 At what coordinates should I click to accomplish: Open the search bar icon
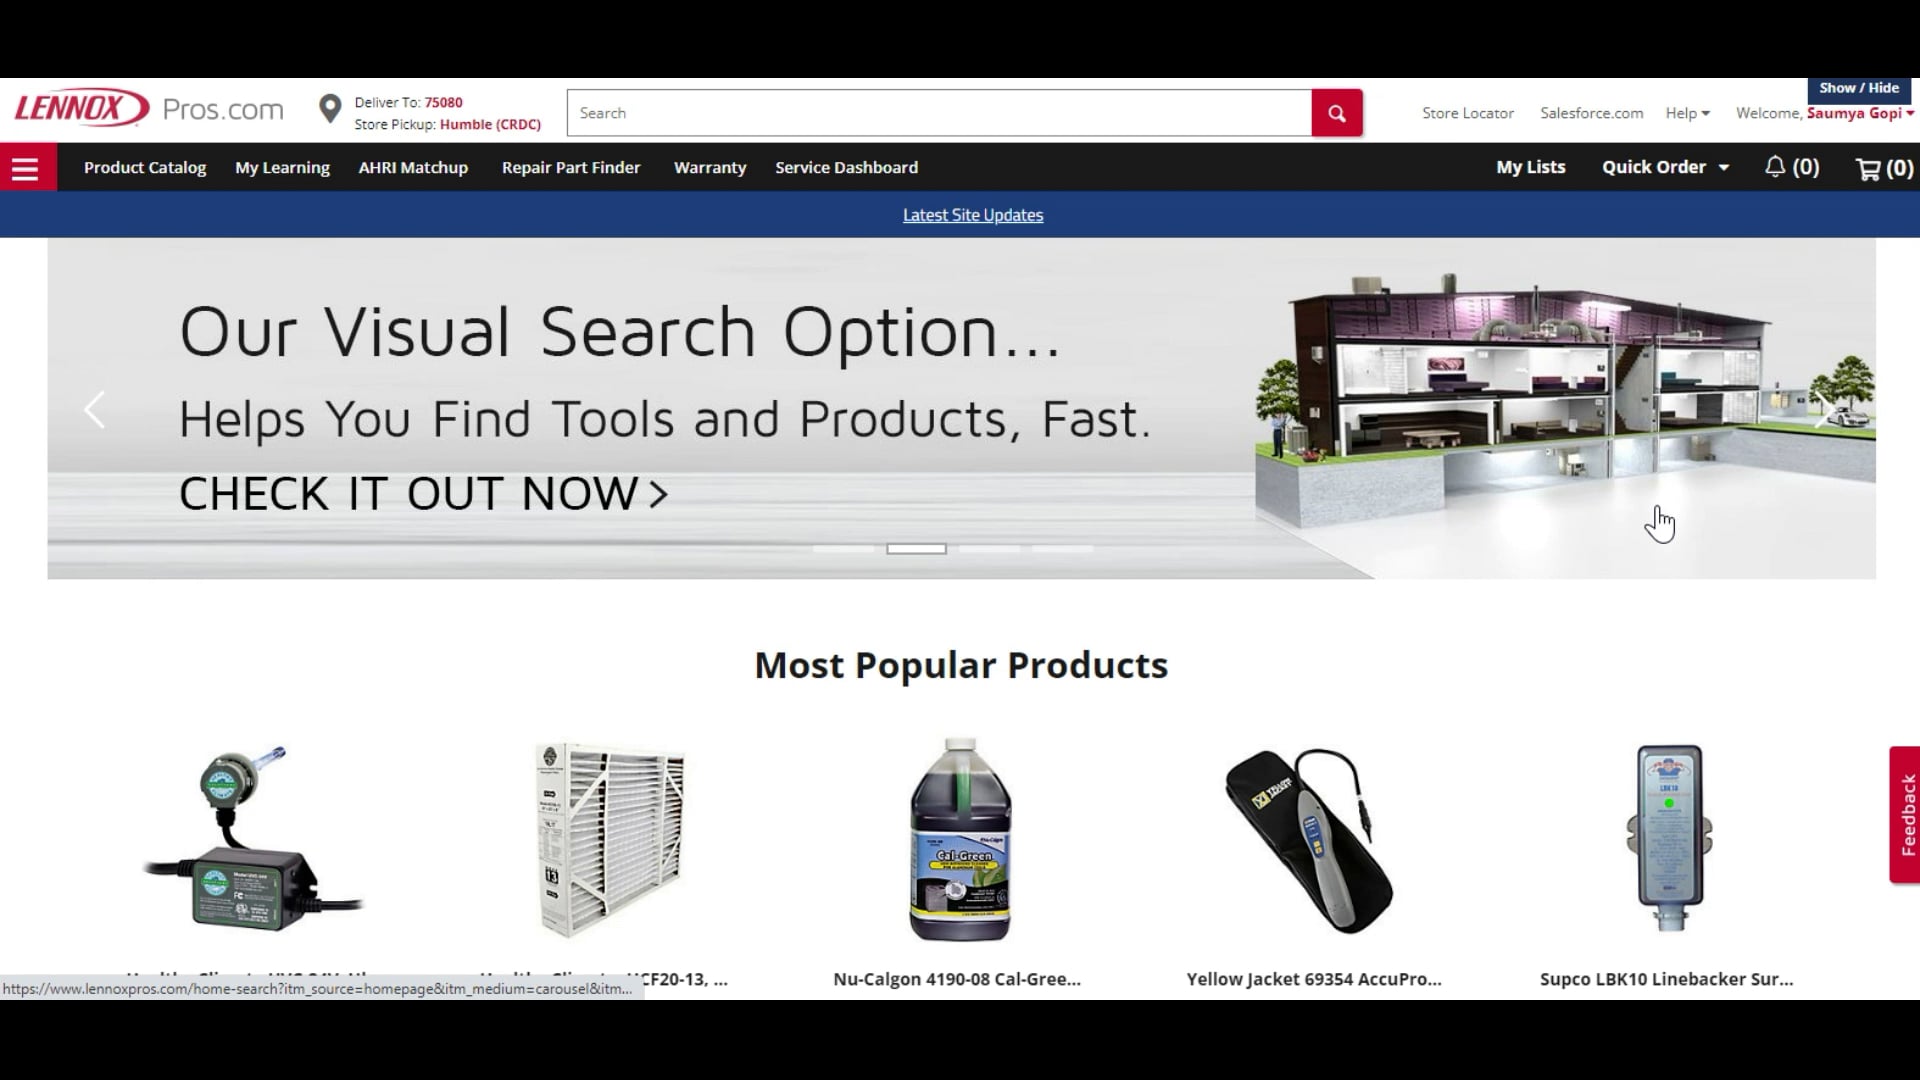coord(1336,112)
